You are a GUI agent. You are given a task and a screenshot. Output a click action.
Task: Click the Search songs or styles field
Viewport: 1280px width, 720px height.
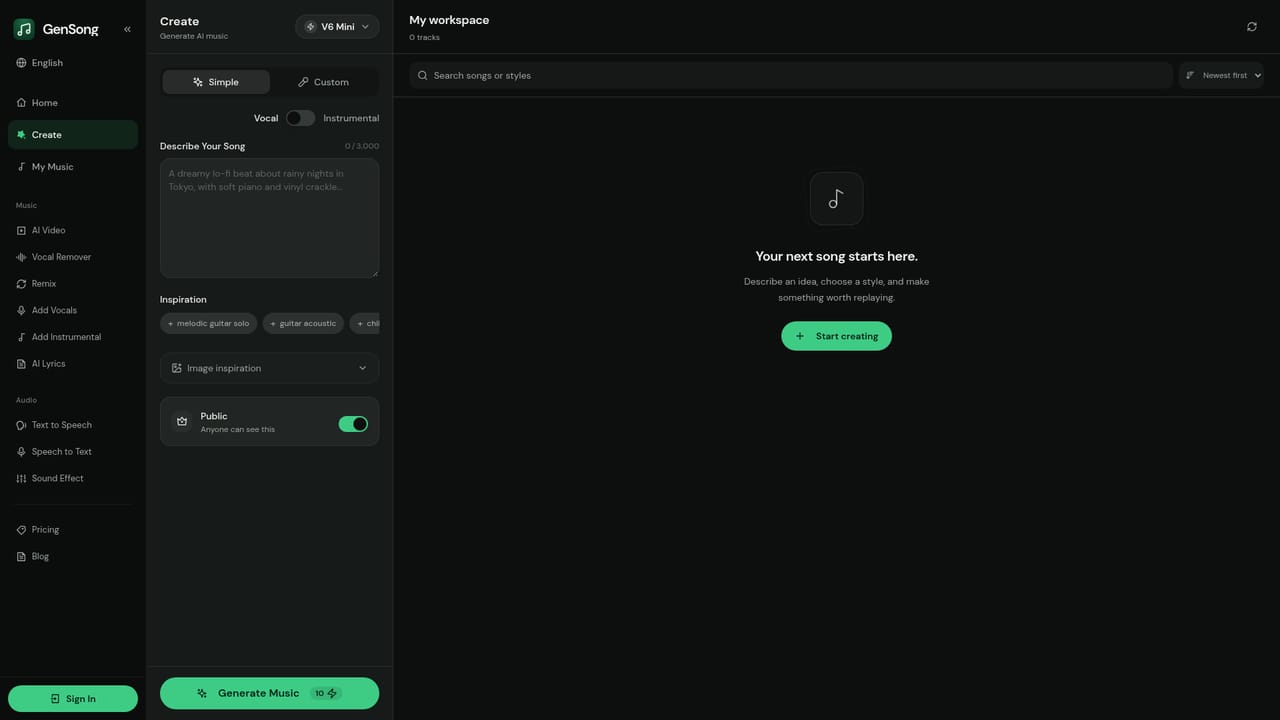tap(790, 75)
